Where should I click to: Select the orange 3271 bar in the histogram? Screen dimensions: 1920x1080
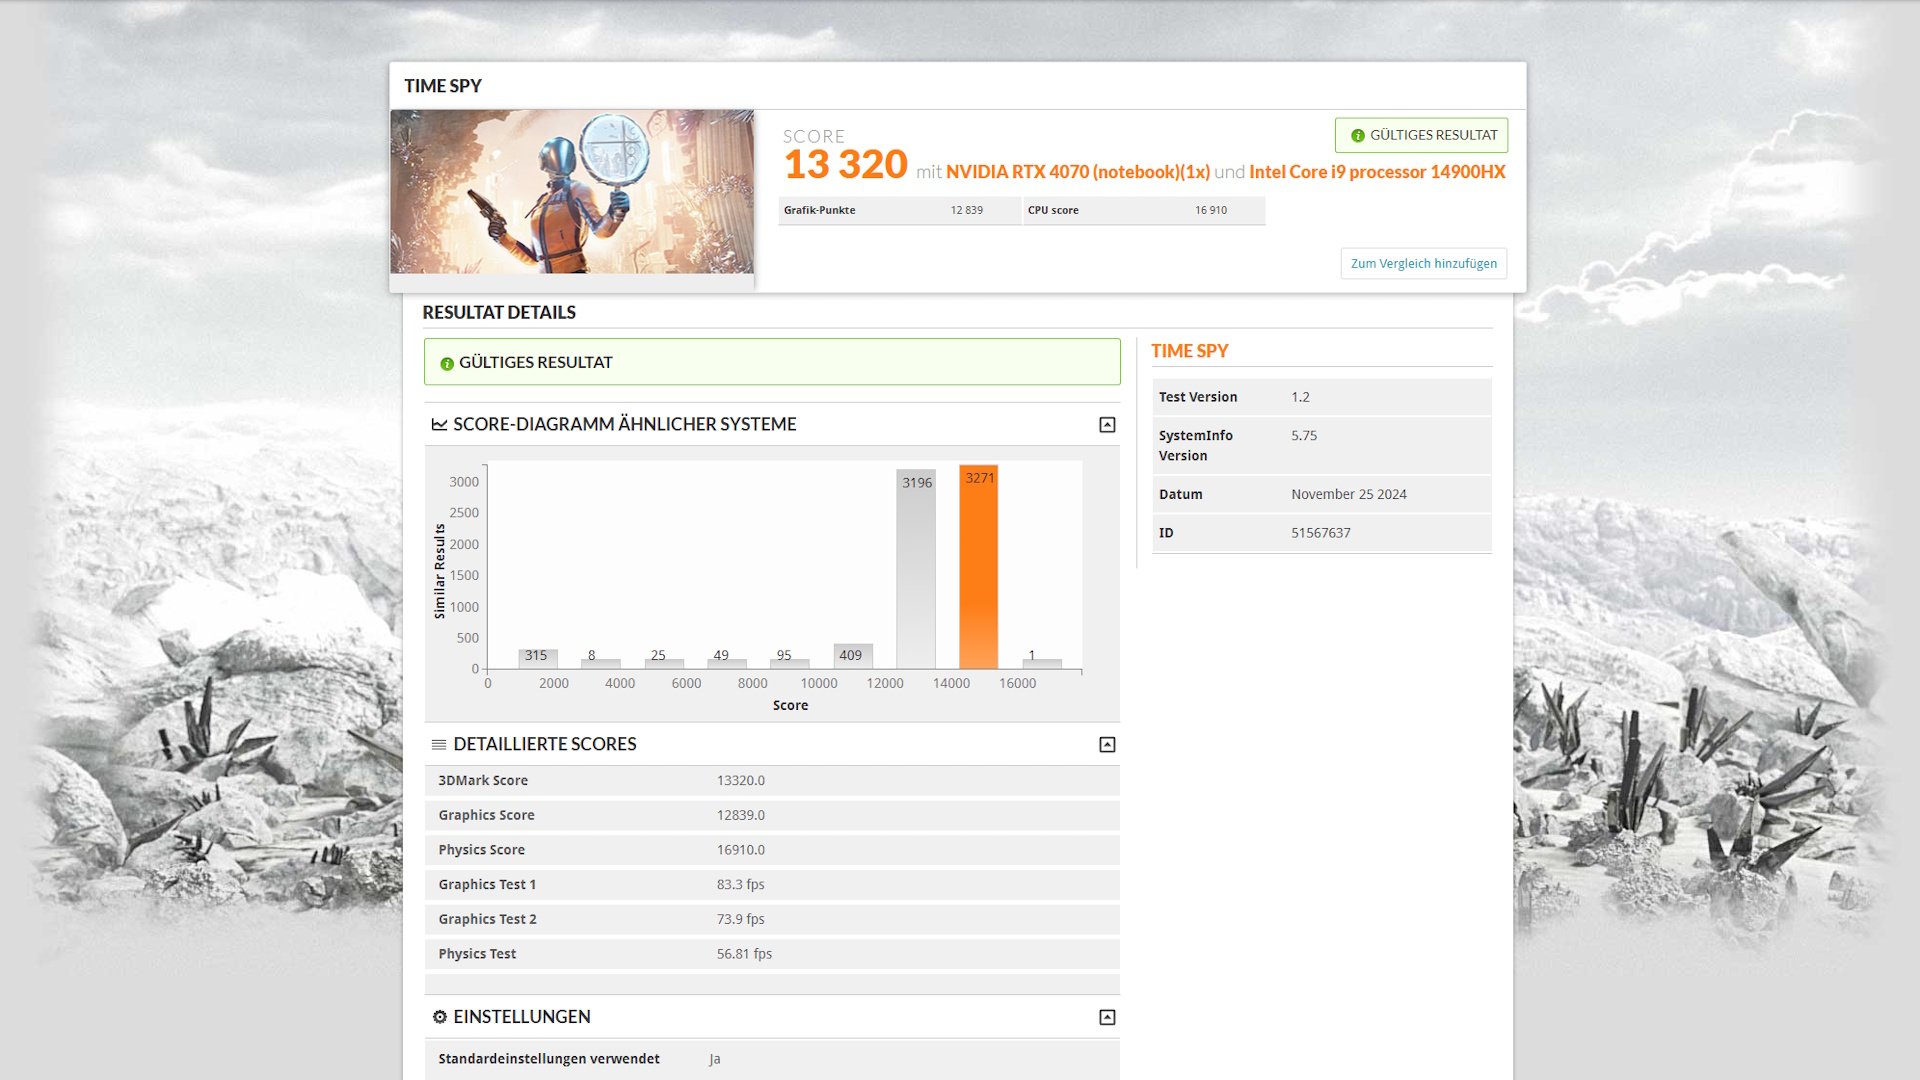(x=978, y=570)
